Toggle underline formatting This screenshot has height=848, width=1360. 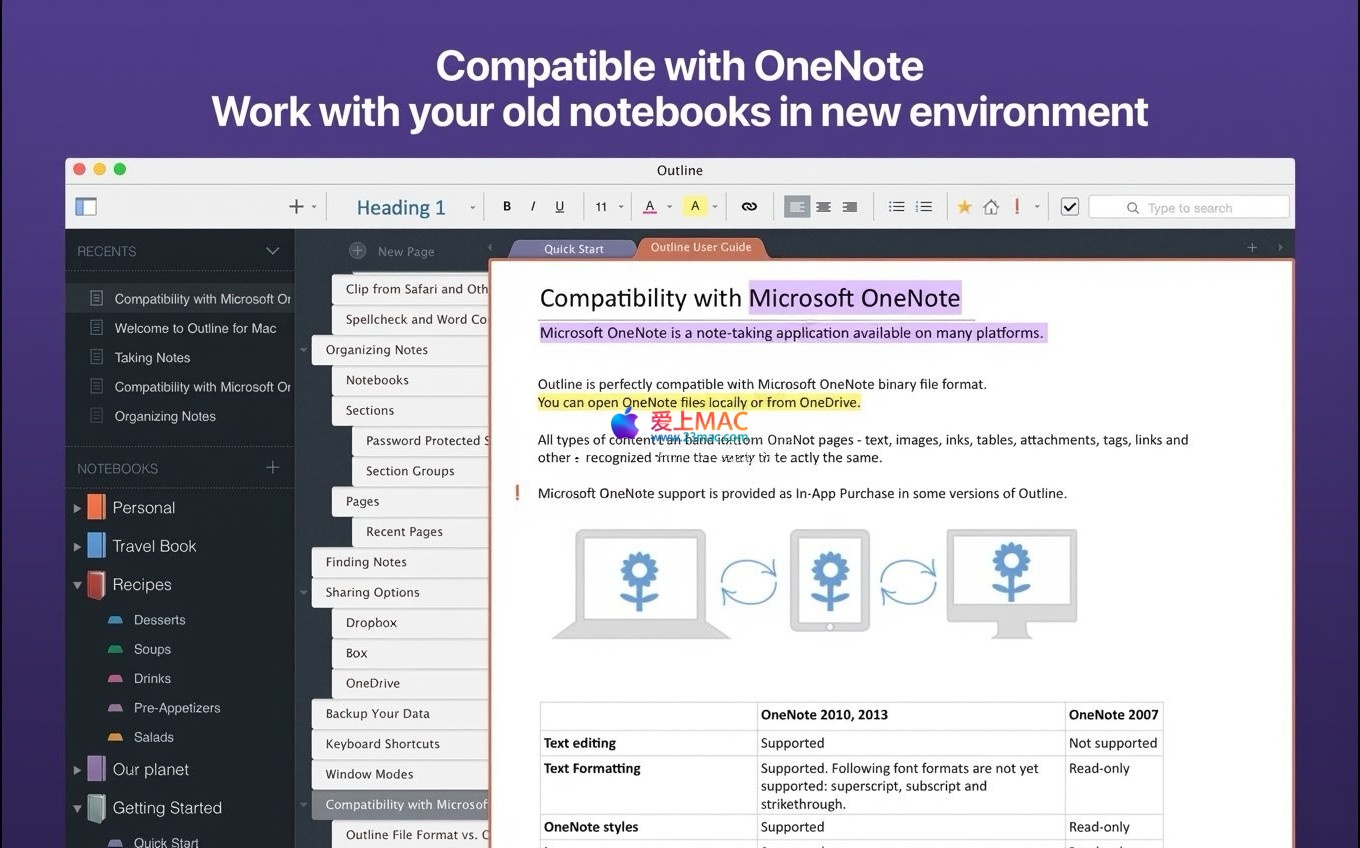[559, 207]
